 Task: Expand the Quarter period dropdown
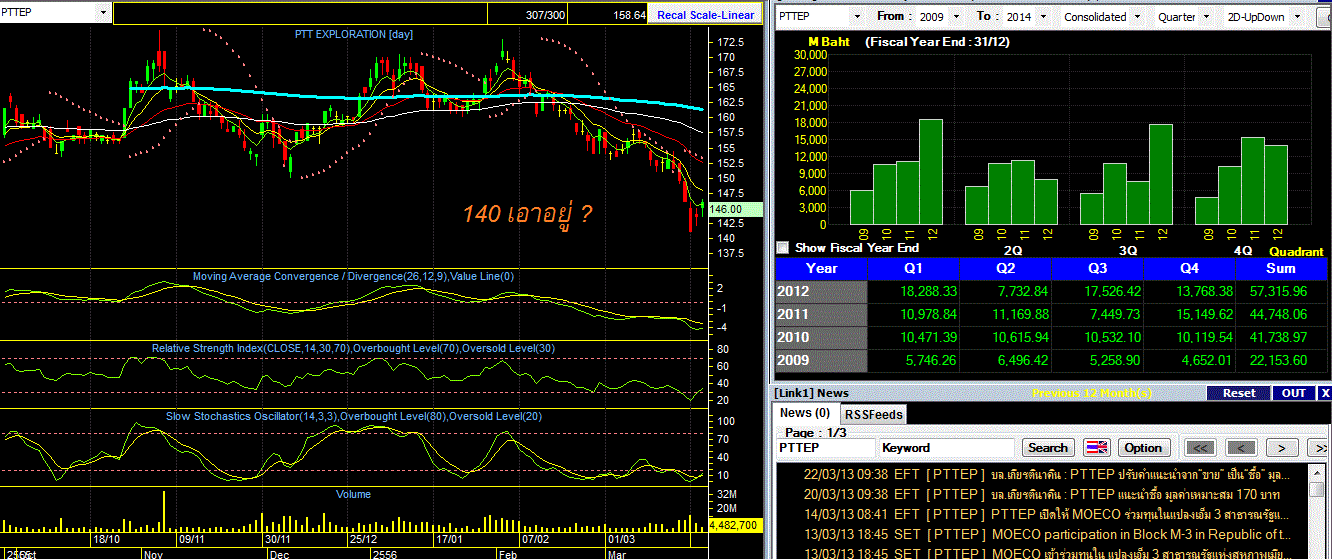coord(1204,17)
